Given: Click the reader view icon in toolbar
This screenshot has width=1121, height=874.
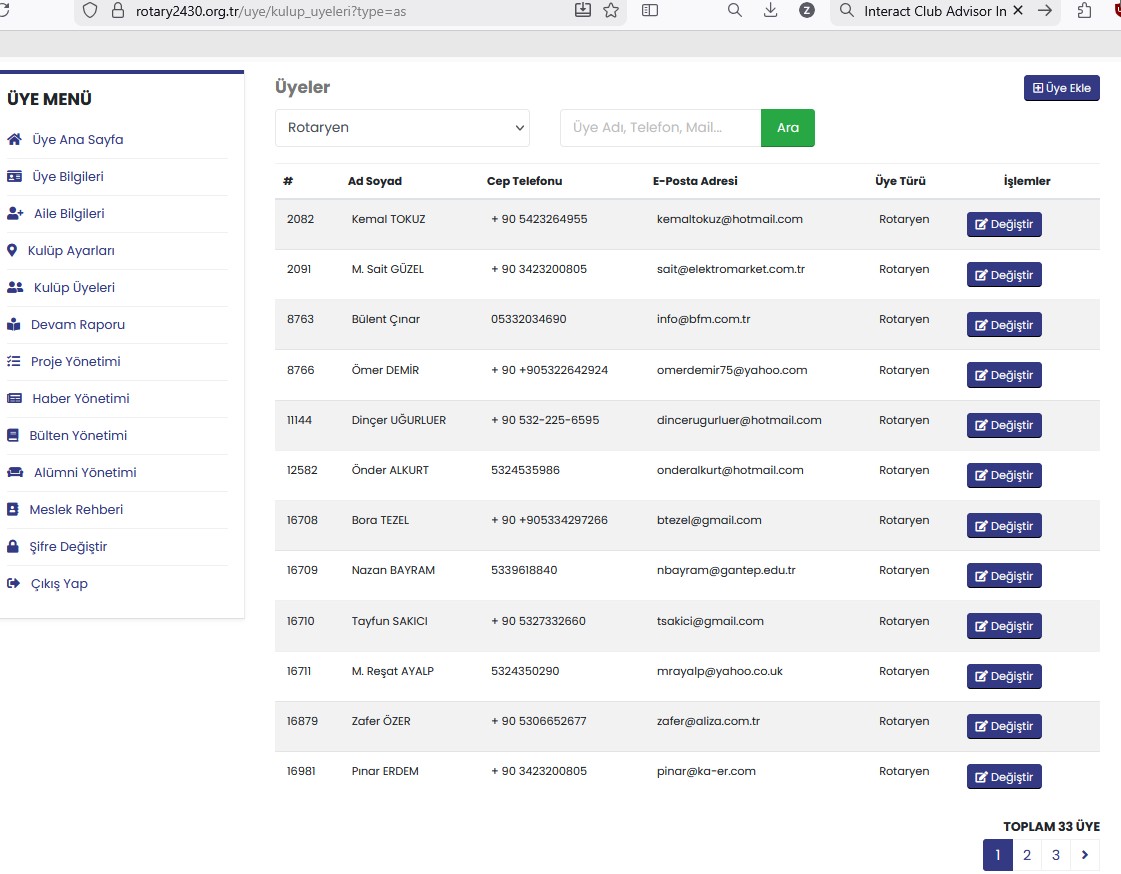Looking at the screenshot, I should (650, 11).
